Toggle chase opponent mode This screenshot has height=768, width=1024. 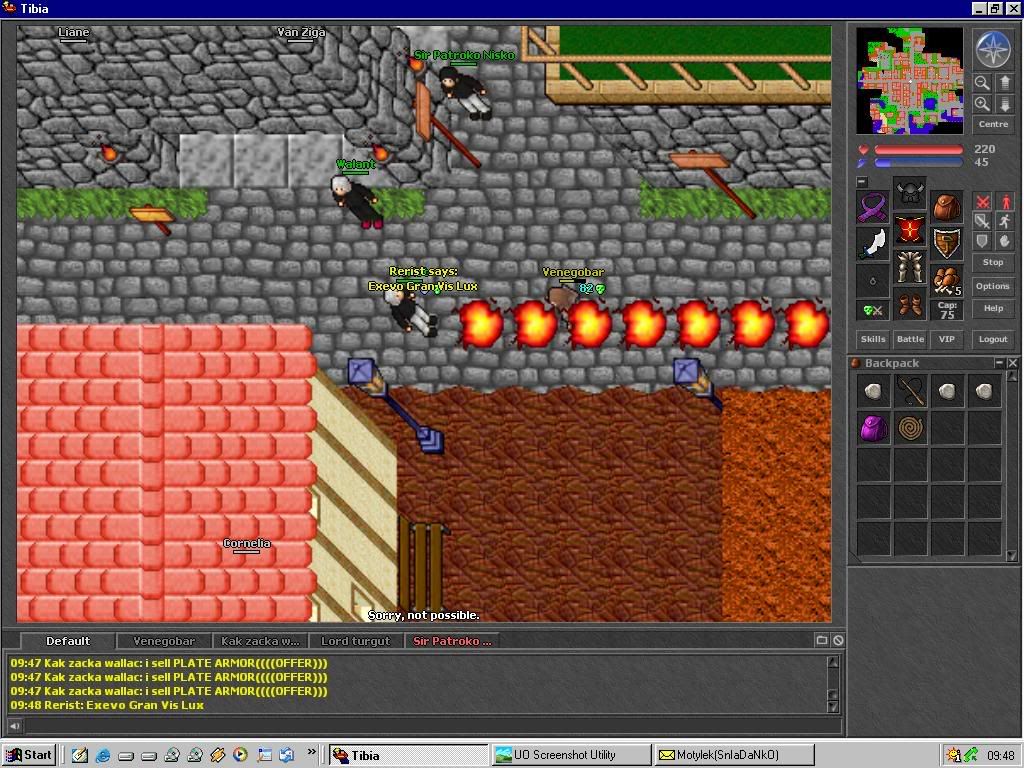(1004, 221)
